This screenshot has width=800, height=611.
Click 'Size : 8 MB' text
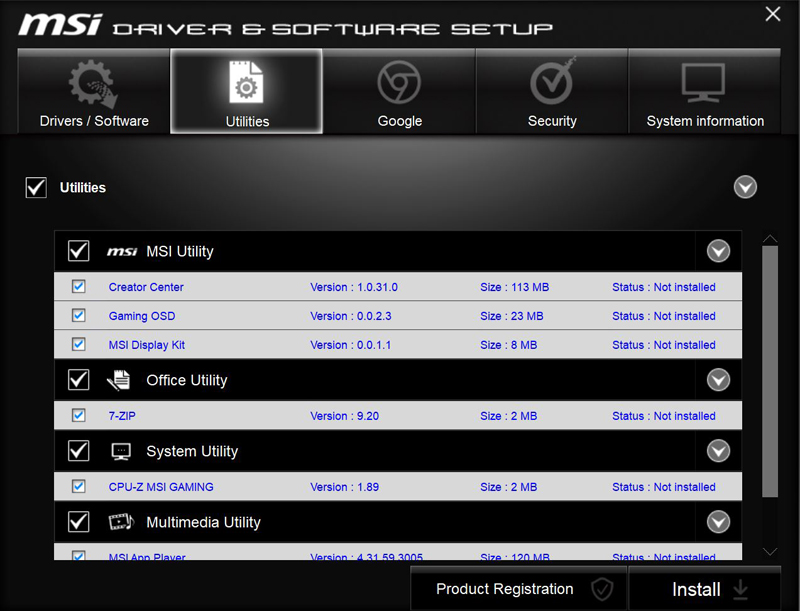click(508, 345)
